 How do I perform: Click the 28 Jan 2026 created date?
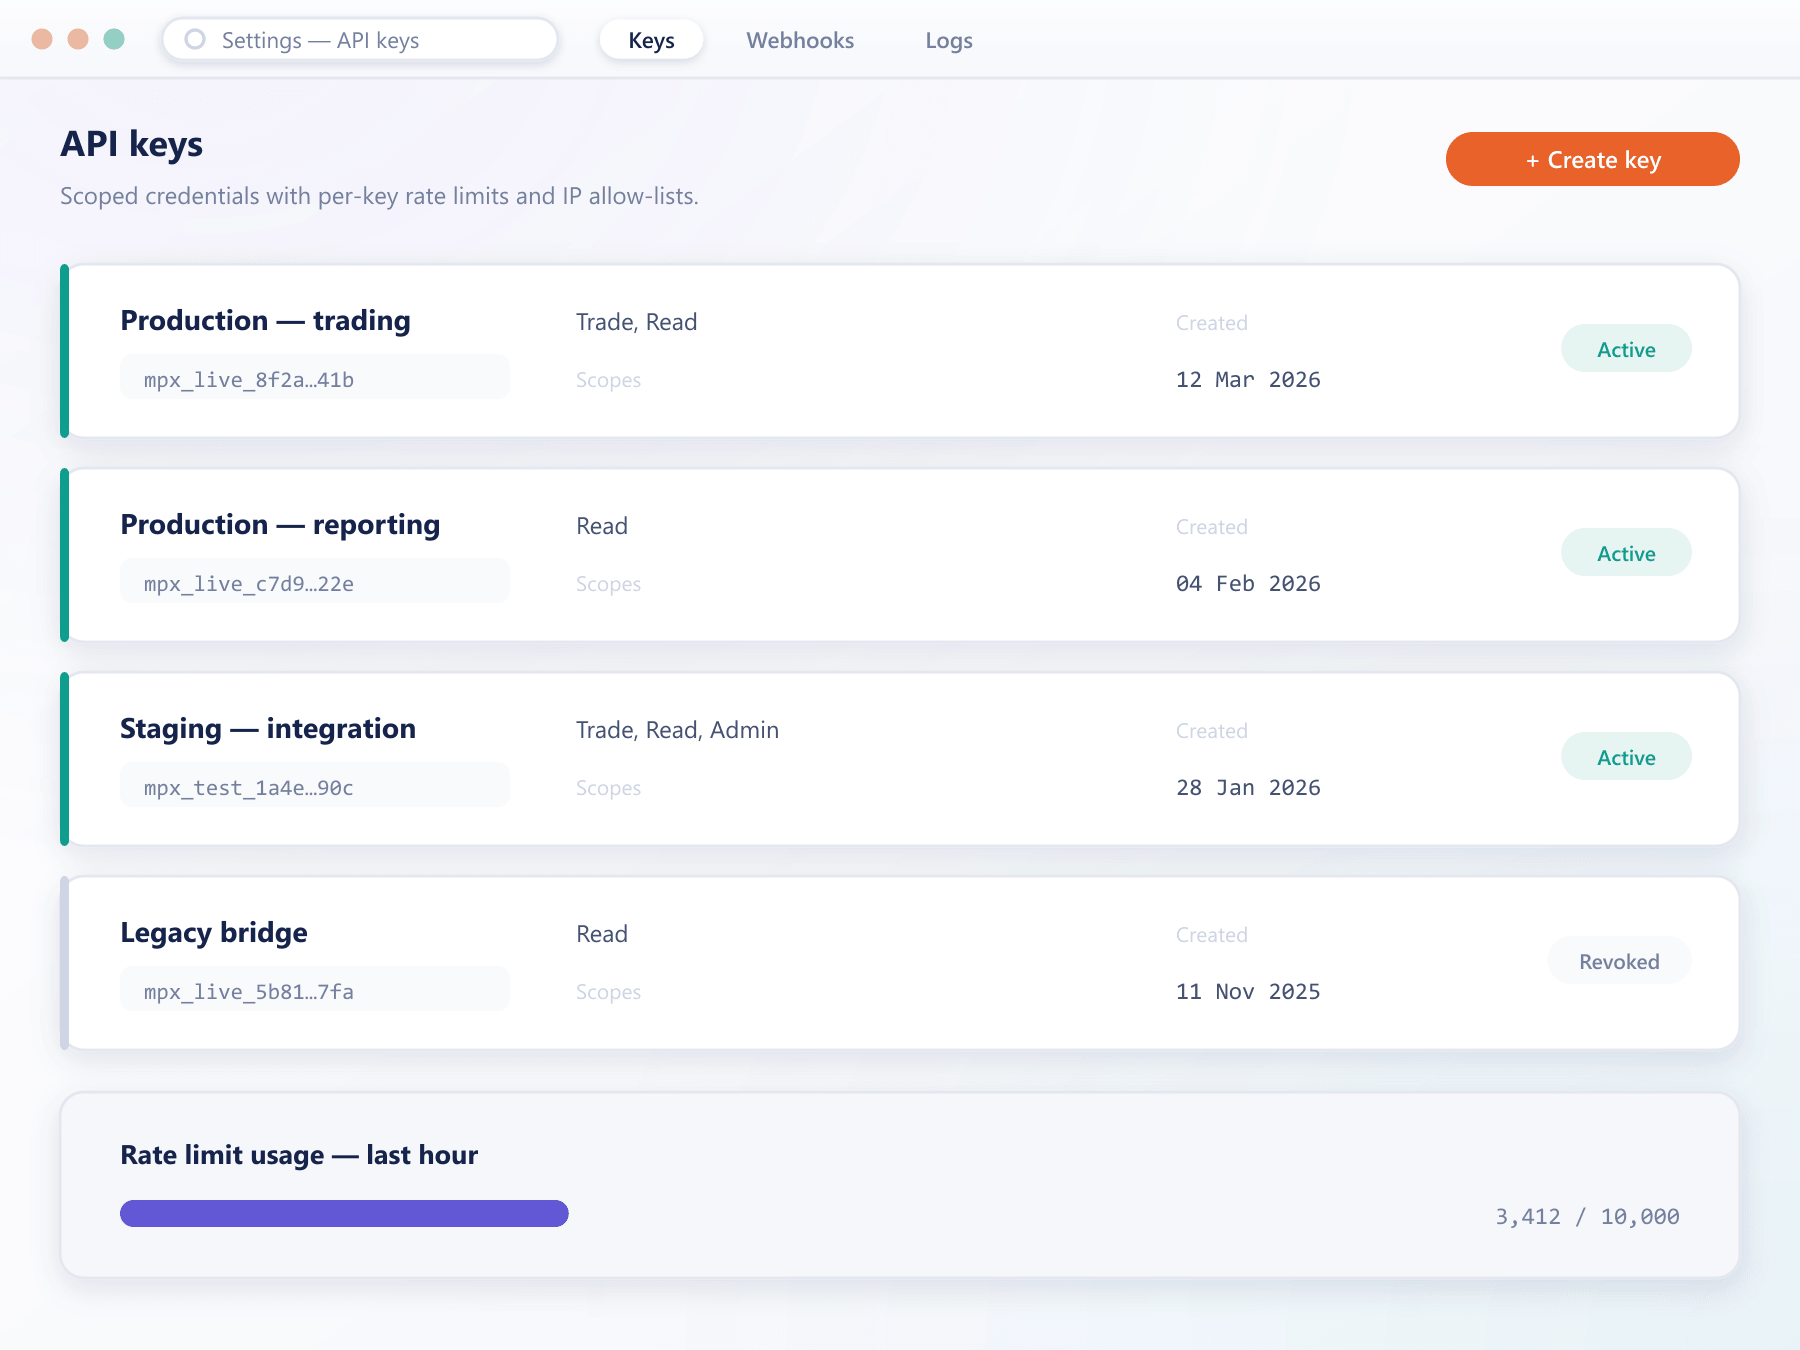pyautogui.click(x=1248, y=788)
